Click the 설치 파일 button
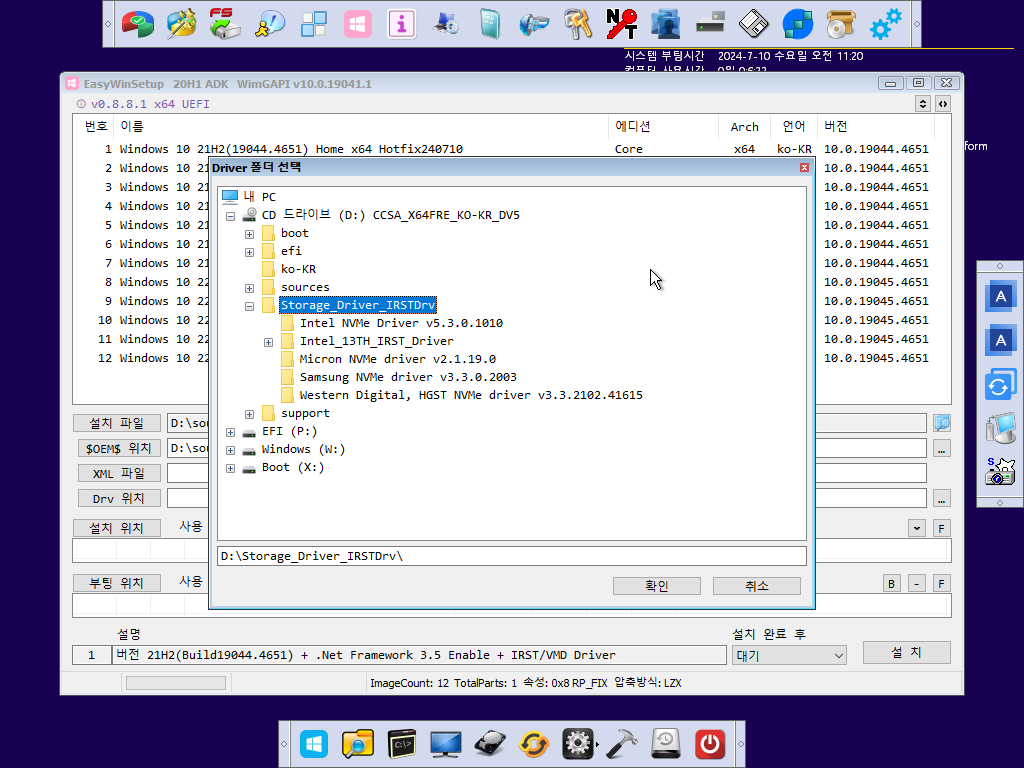The image size is (1024, 768). tap(117, 423)
